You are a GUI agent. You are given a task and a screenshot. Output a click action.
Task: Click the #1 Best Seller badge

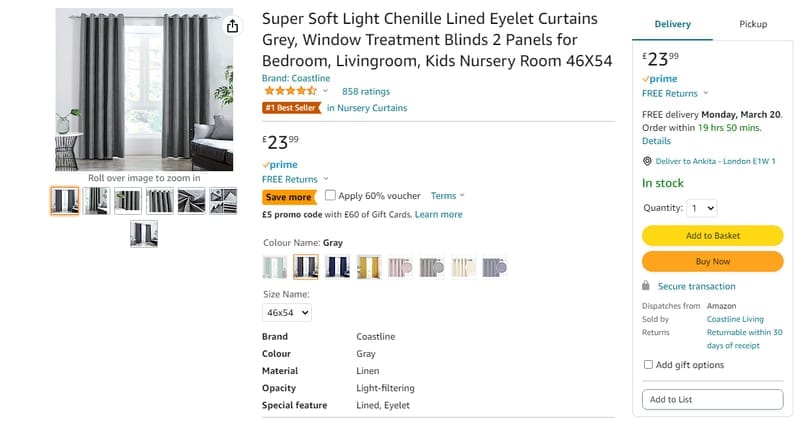click(291, 108)
